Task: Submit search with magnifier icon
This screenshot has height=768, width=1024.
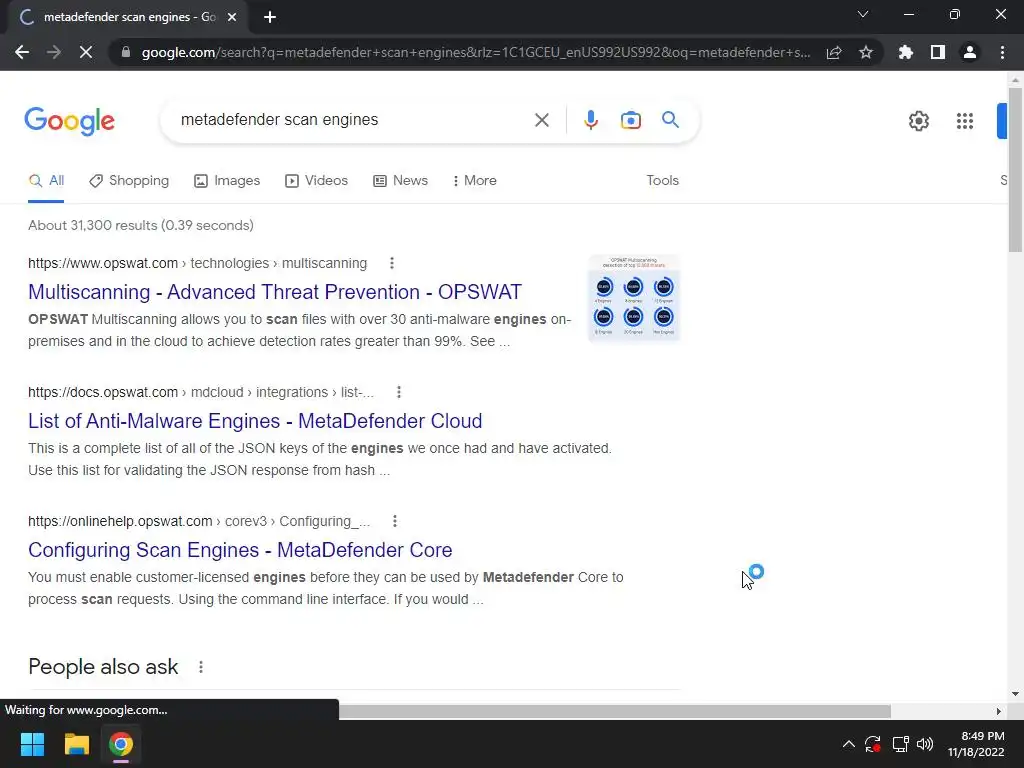Action: point(670,120)
